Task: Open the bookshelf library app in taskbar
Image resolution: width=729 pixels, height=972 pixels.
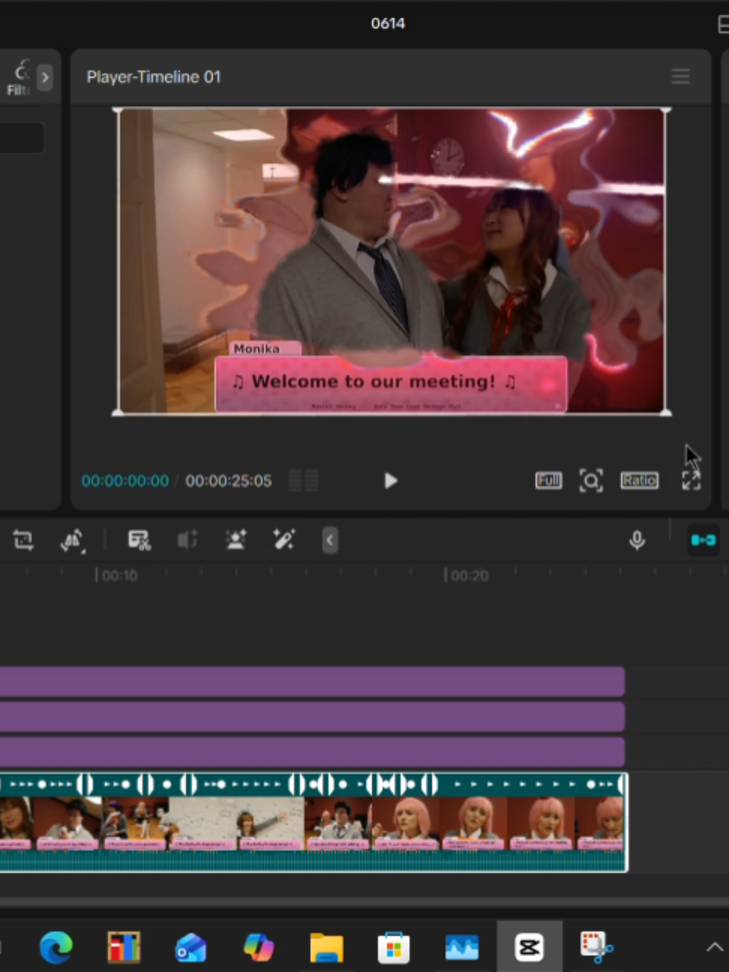Action: [x=124, y=947]
